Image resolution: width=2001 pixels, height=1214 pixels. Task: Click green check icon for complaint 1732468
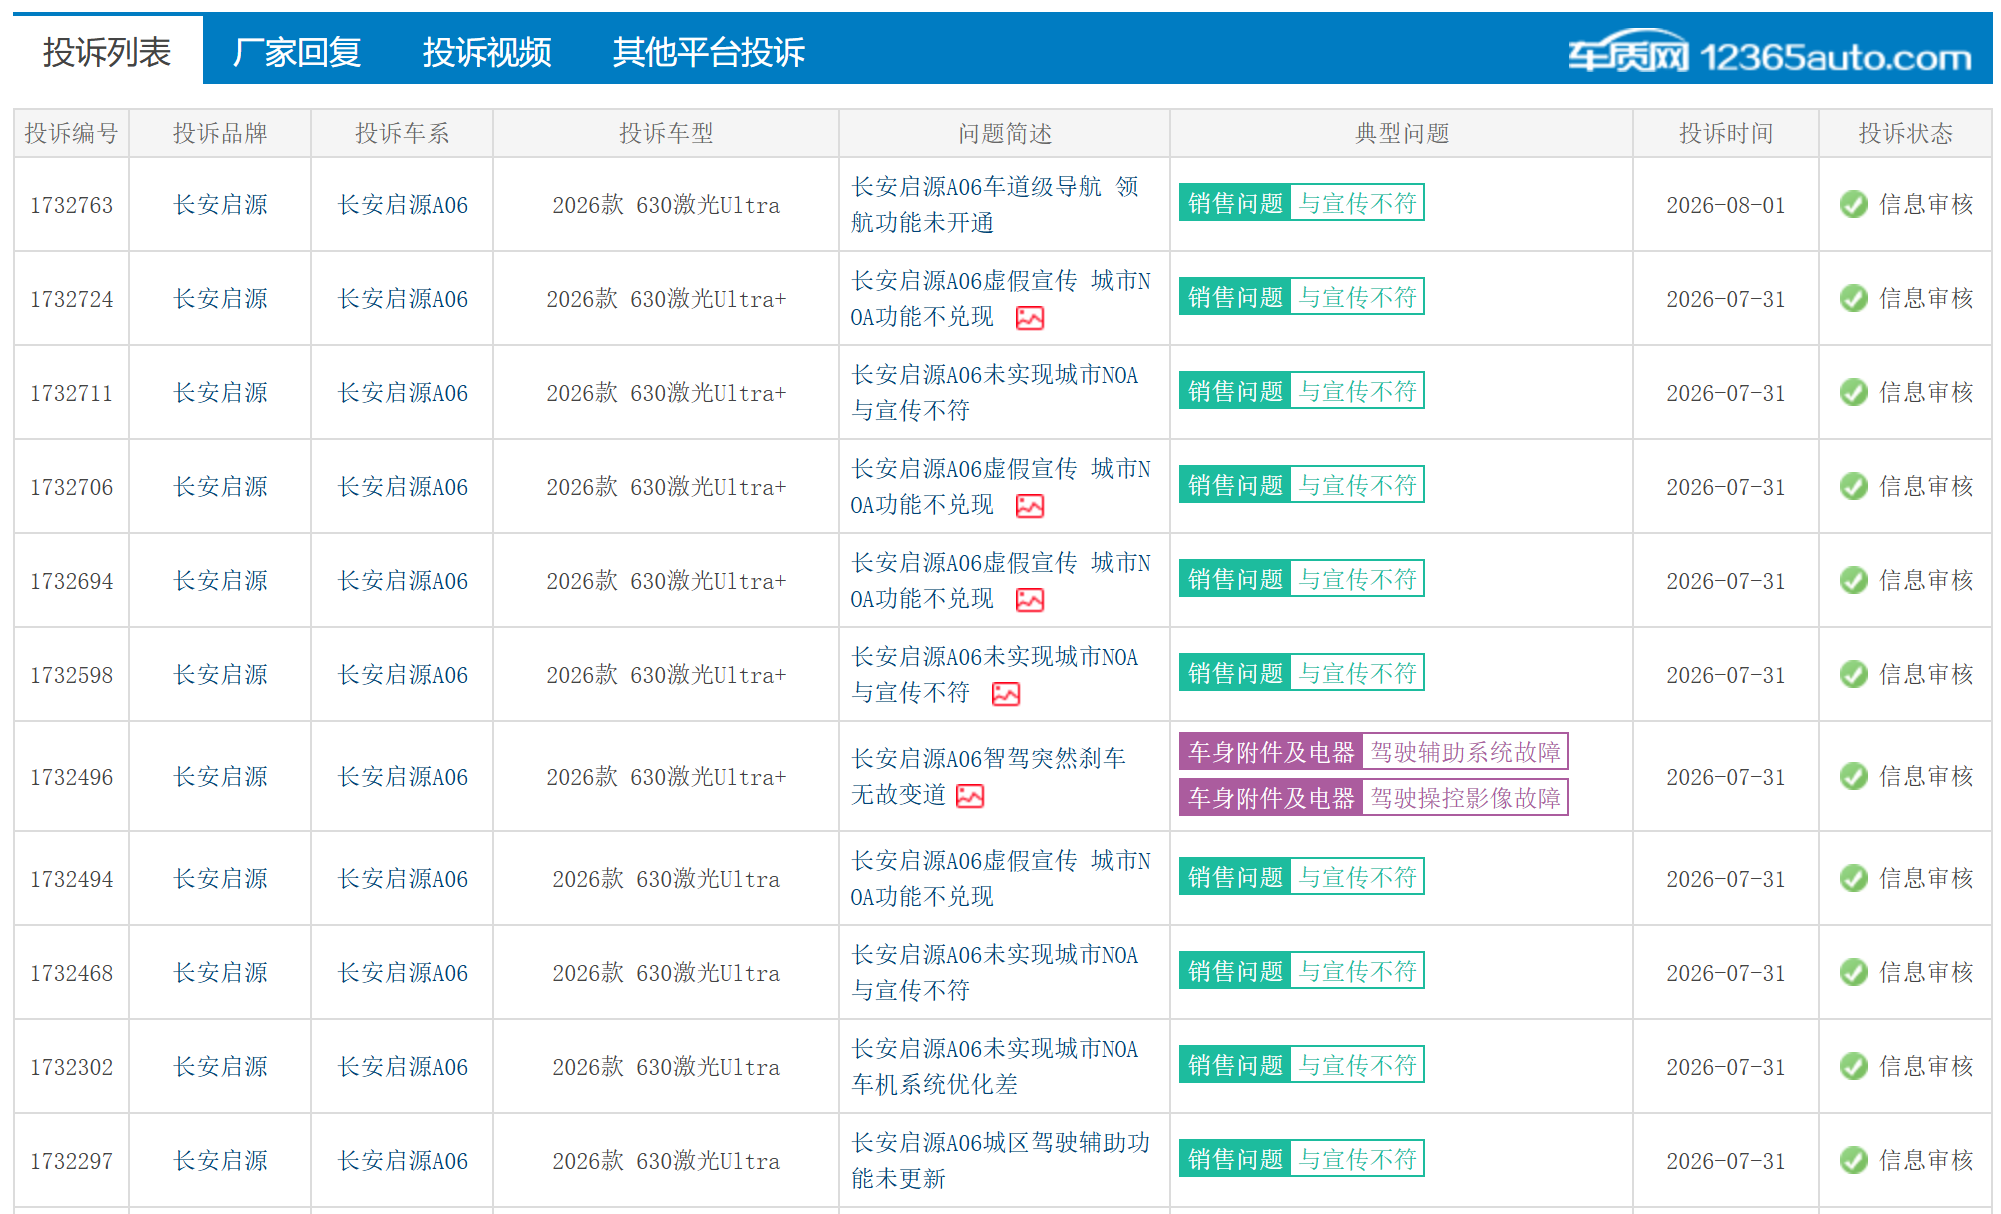1853,972
